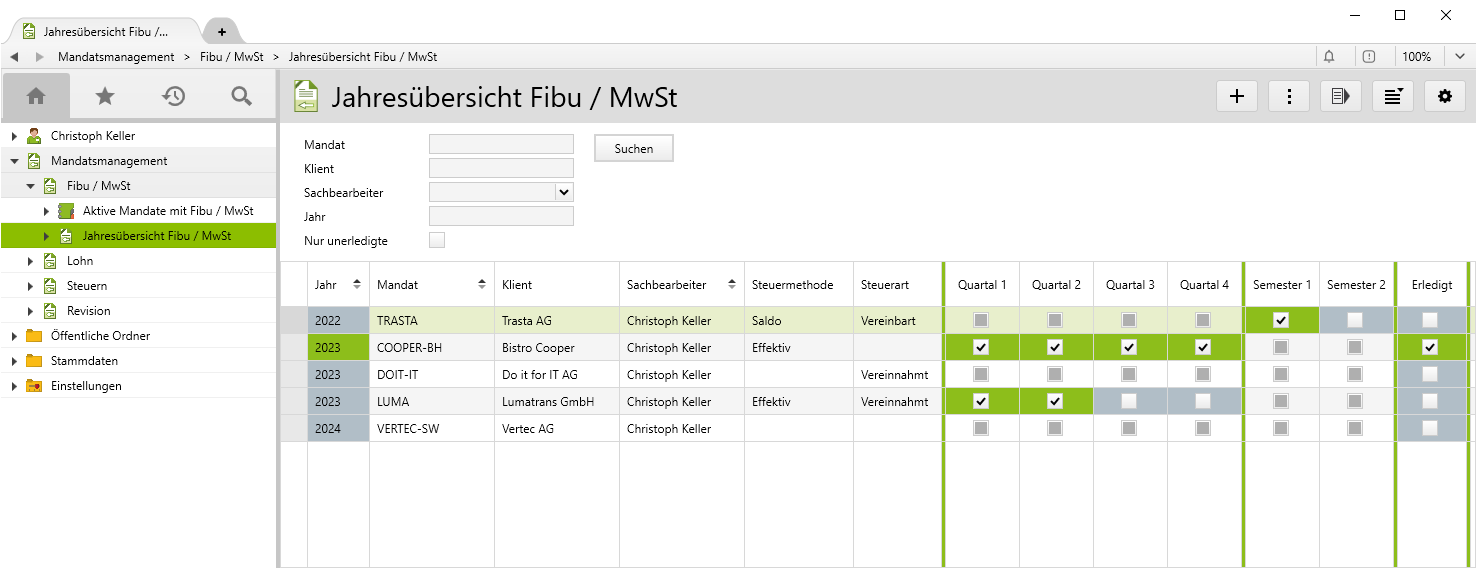1477x569 pixels.
Task: Select the Jahresübersicht Fibu tab
Action: (105, 31)
